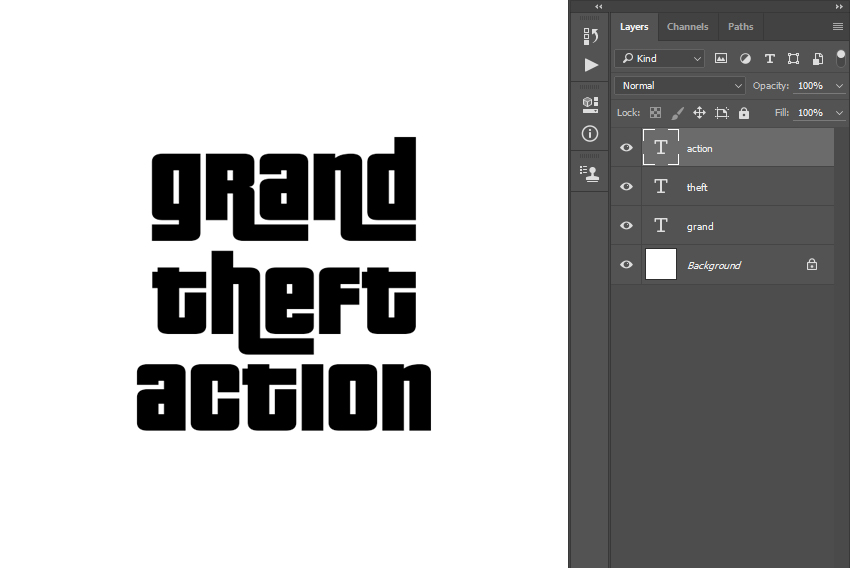Select the grand text layer thumbnail
This screenshot has height=568, width=850.
coord(660,225)
